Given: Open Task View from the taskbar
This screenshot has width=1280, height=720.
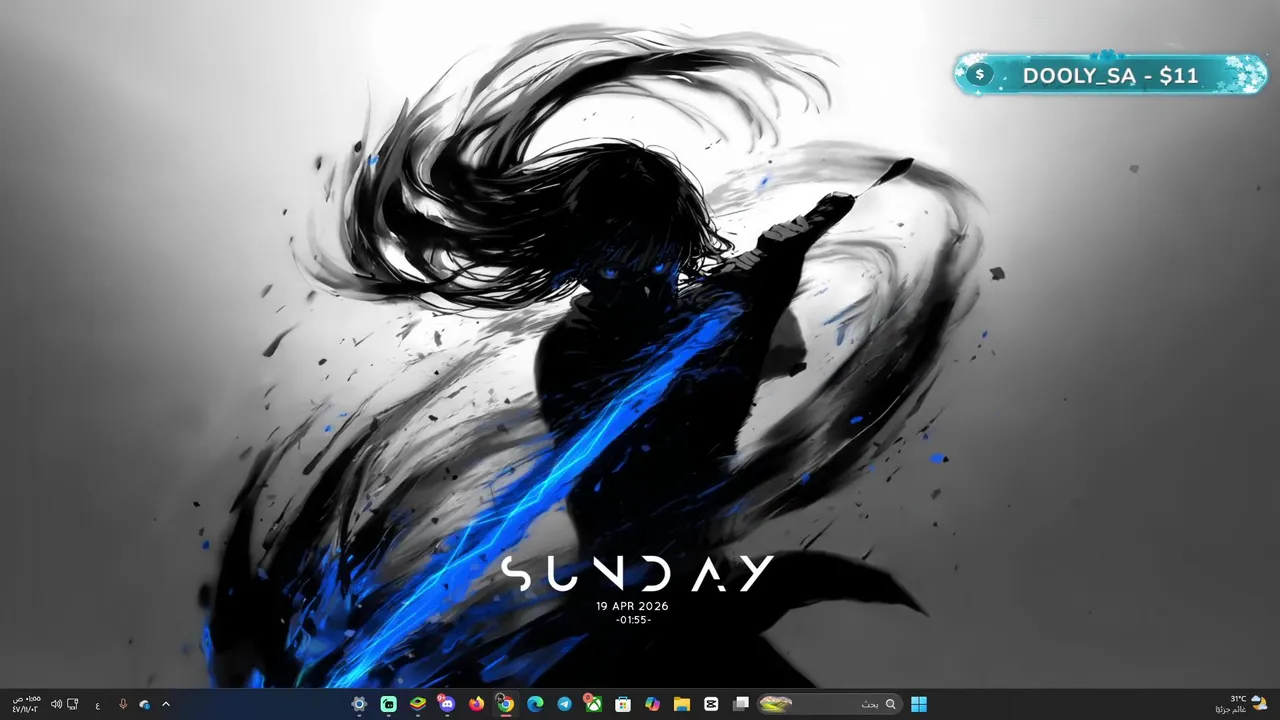Looking at the screenshot, I should click(741, 704).
